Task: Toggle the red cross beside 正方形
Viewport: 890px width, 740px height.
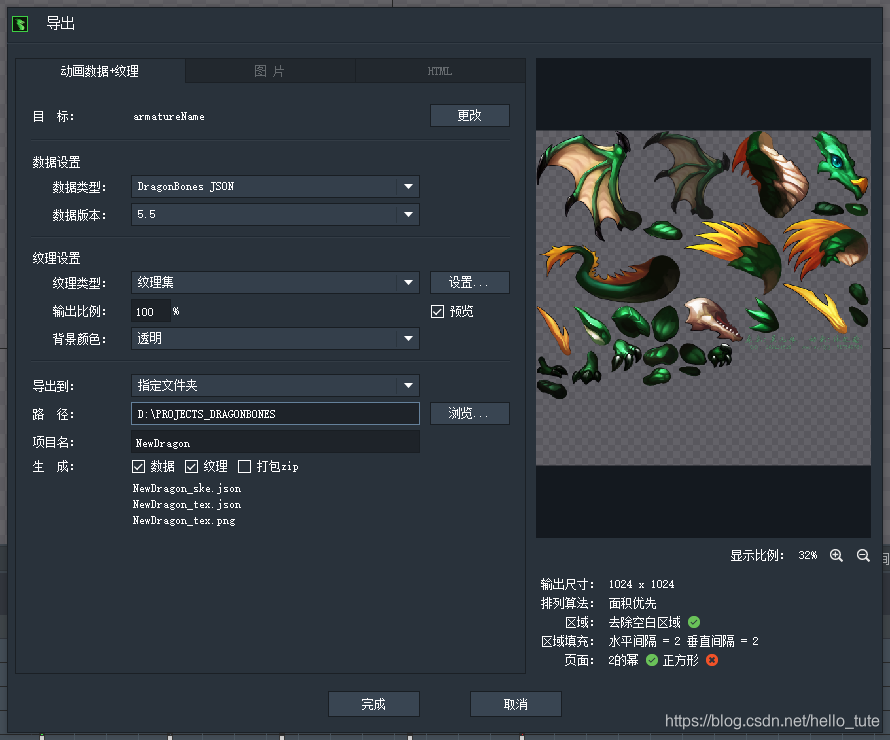Action: [712, 660]
